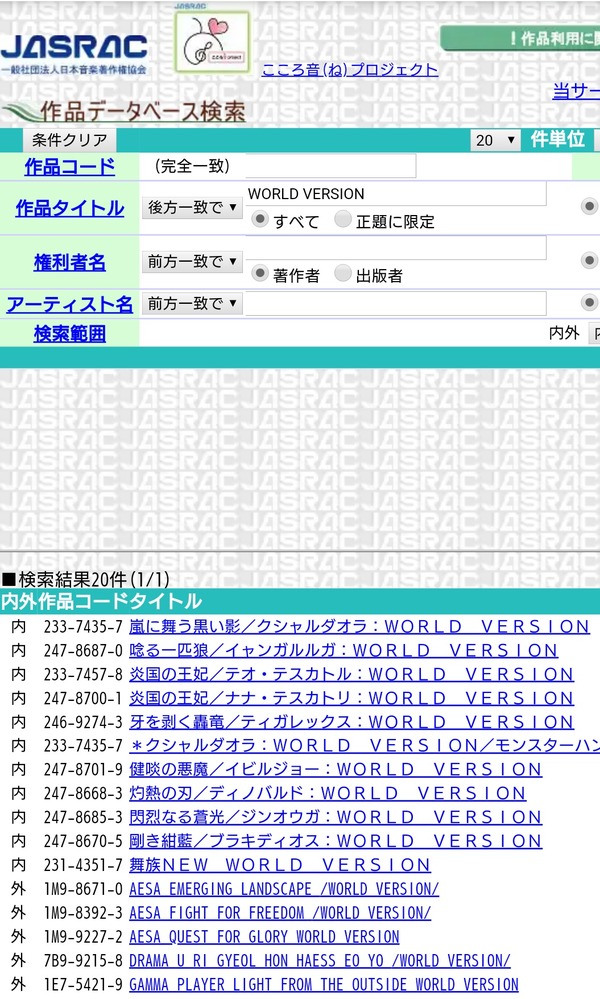This screenshot has height=999, width=600.
Task: Focus the 作品コード (完全一致) input field
Action: tap(331, 166)
